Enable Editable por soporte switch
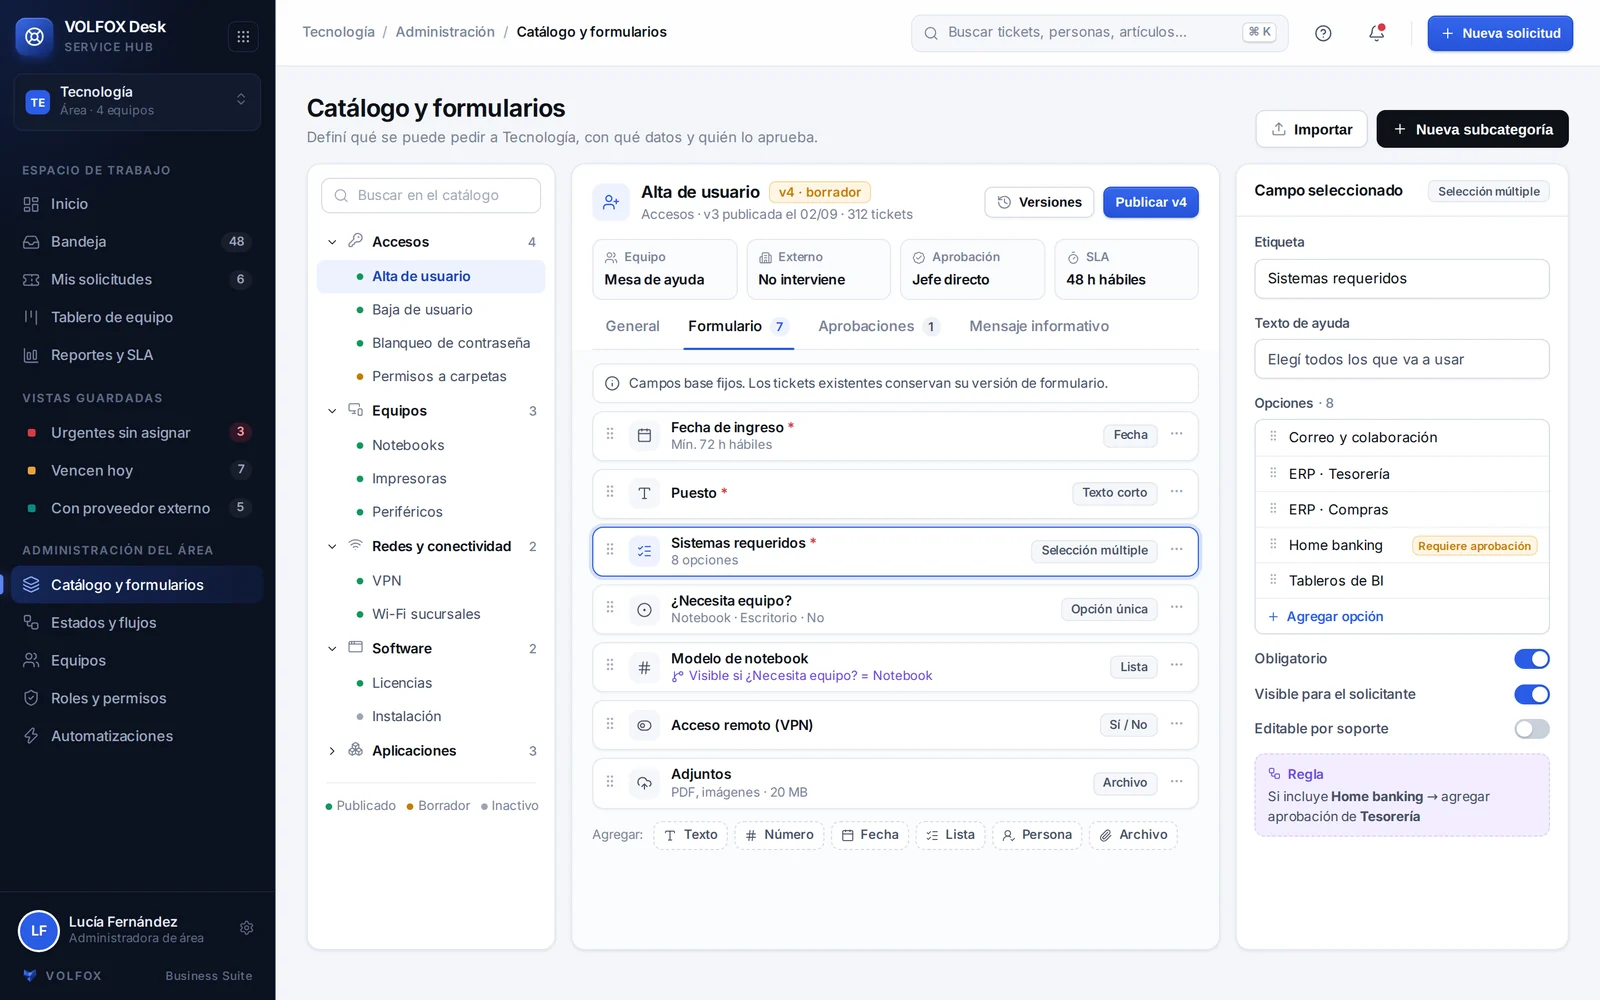This screenshot has height=1000, width=1600. [x=1532, y=729]
